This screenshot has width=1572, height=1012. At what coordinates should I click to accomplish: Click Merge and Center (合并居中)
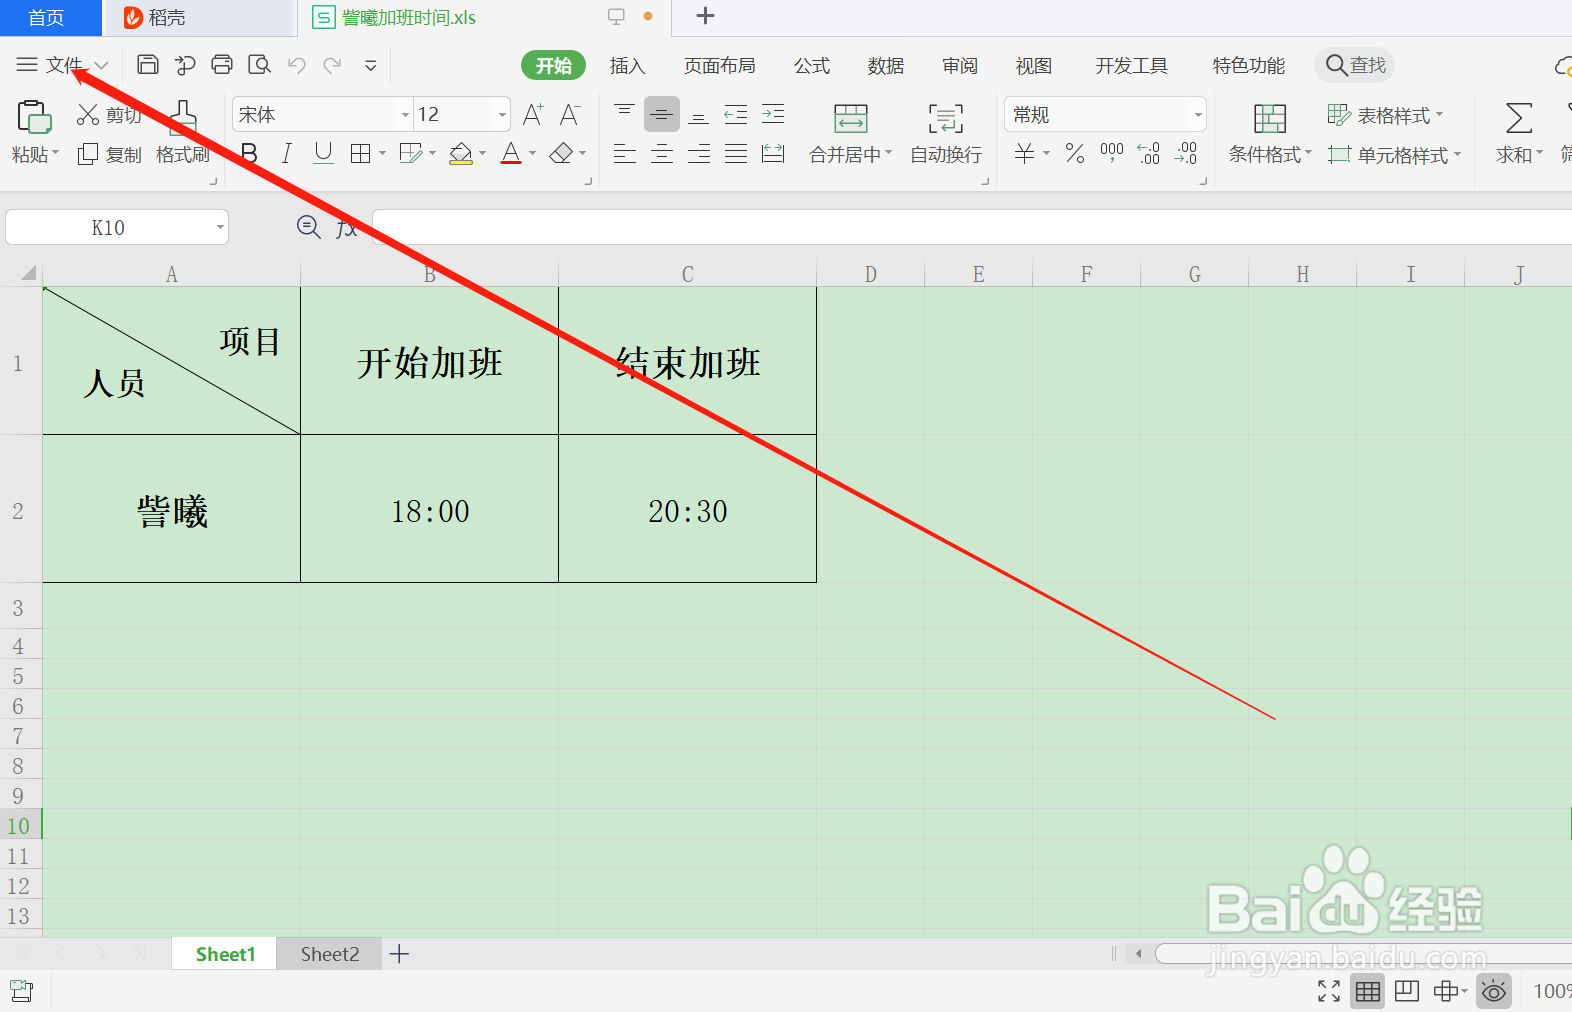click(851, 132)
